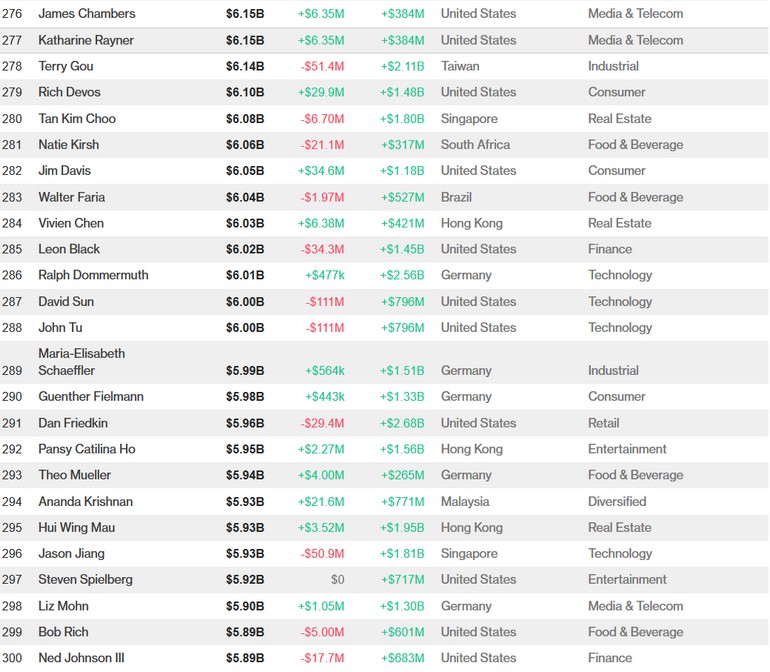The image size is (770, 672).
Task: Select the Terry Gou row
Action: click(67, 66)
